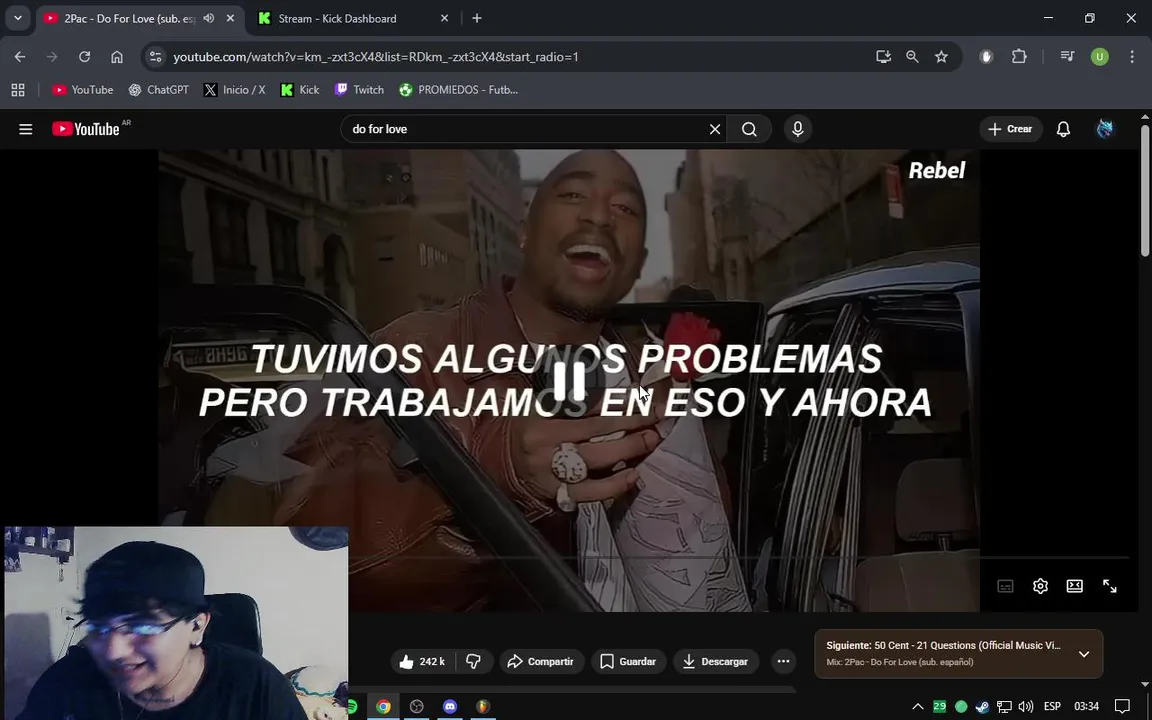
Task: View site information icon
Action: (x=155, y=57)
